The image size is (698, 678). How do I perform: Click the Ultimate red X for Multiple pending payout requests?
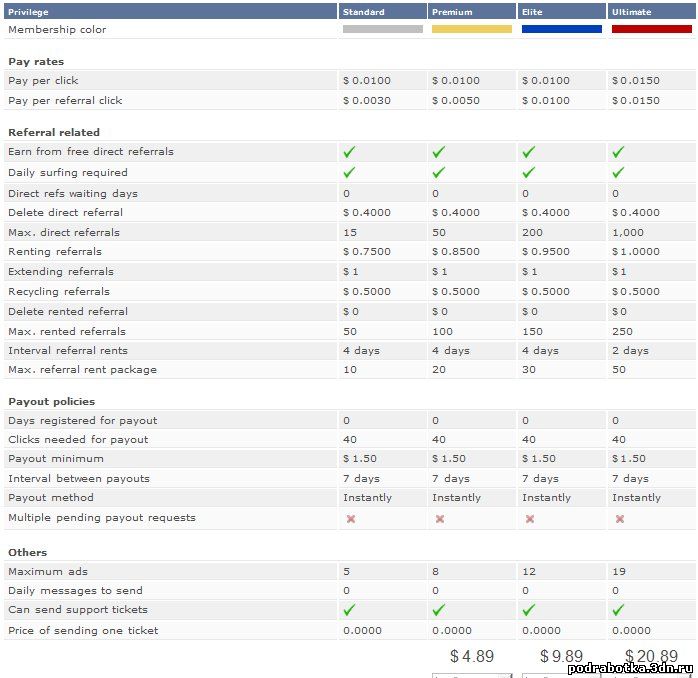pos(620,519)
